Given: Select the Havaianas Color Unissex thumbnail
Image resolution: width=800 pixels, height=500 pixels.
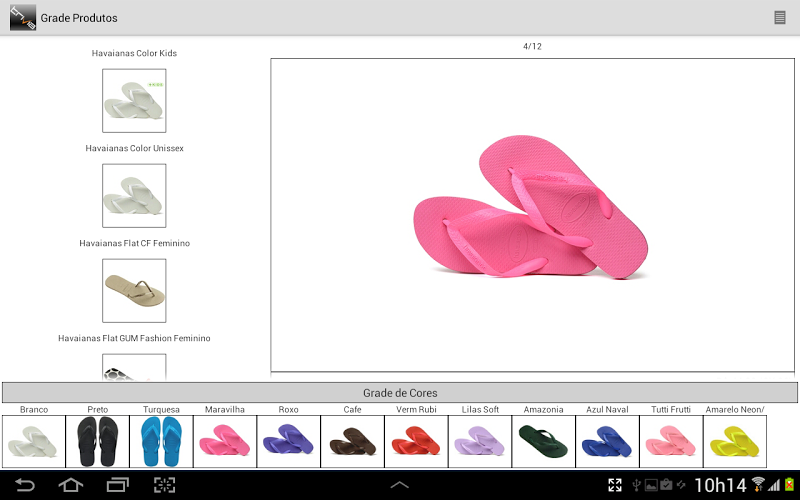Looking at the screenshot, I should coord(134,195).
